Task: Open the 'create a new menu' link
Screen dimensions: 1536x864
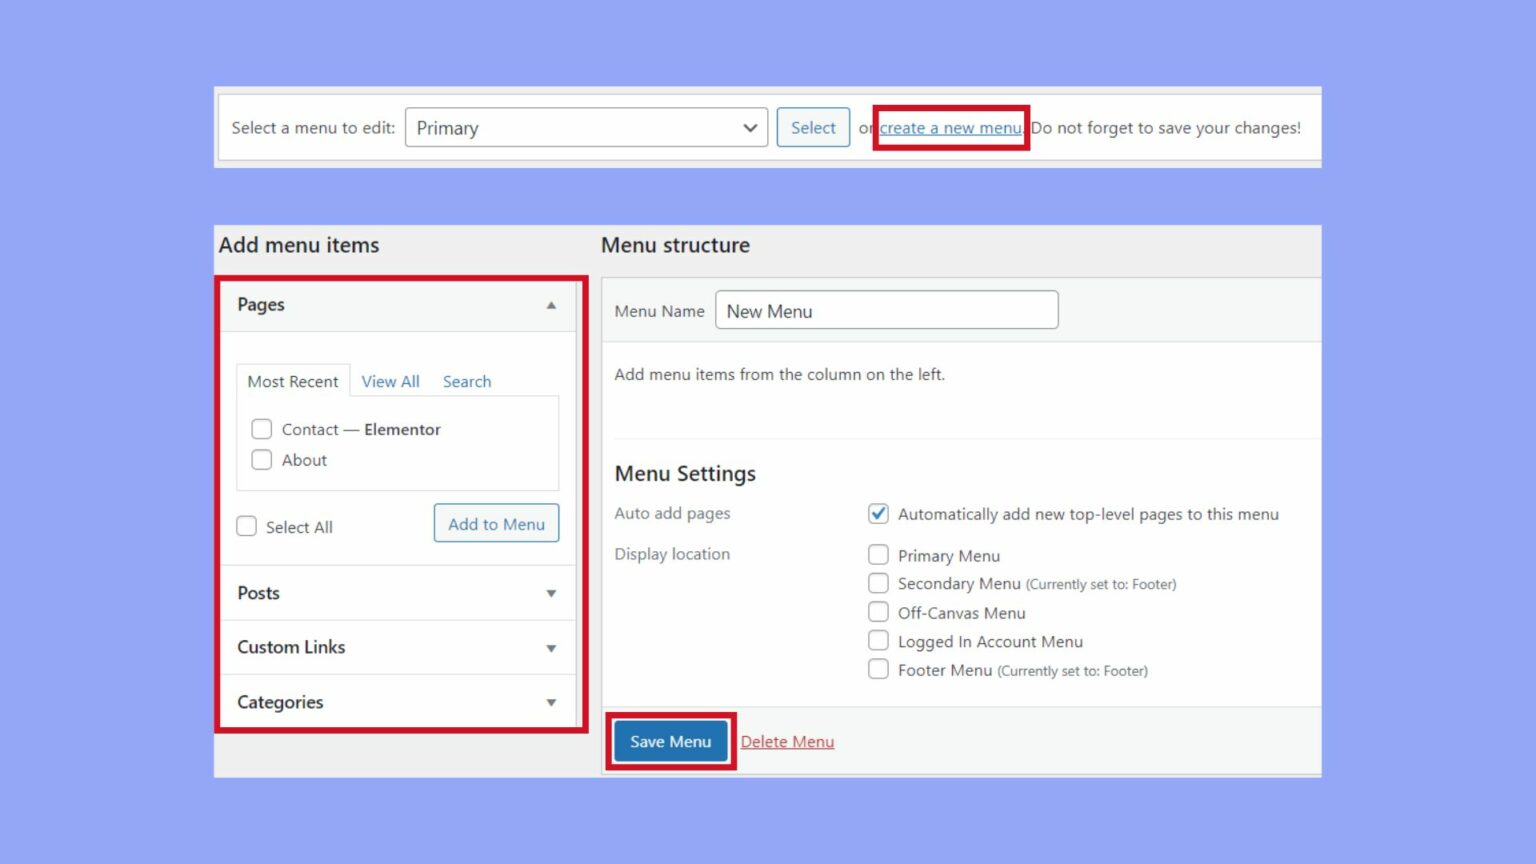Action: pos(949,127)
